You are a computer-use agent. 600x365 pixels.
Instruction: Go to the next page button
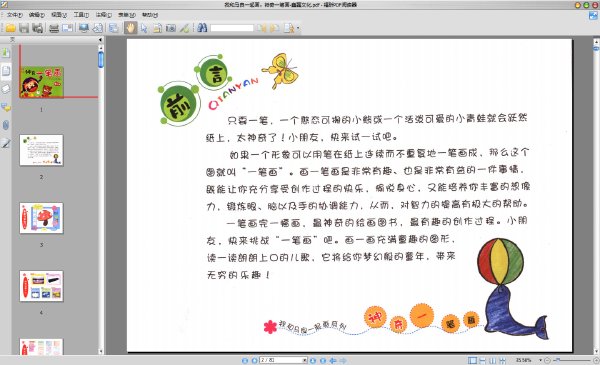click(x=313, y=360)
